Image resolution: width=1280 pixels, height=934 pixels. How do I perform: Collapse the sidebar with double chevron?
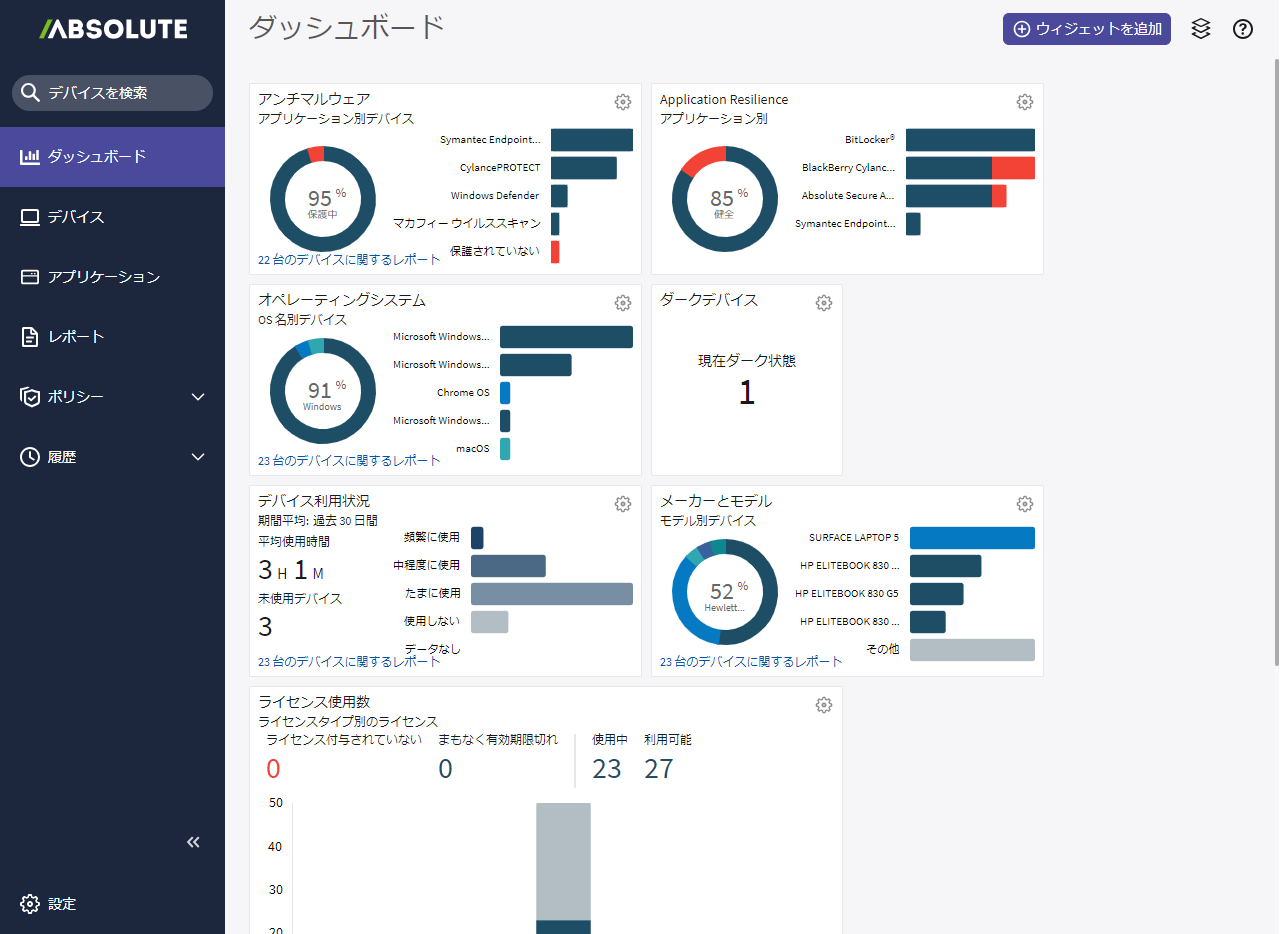(194, 842)
